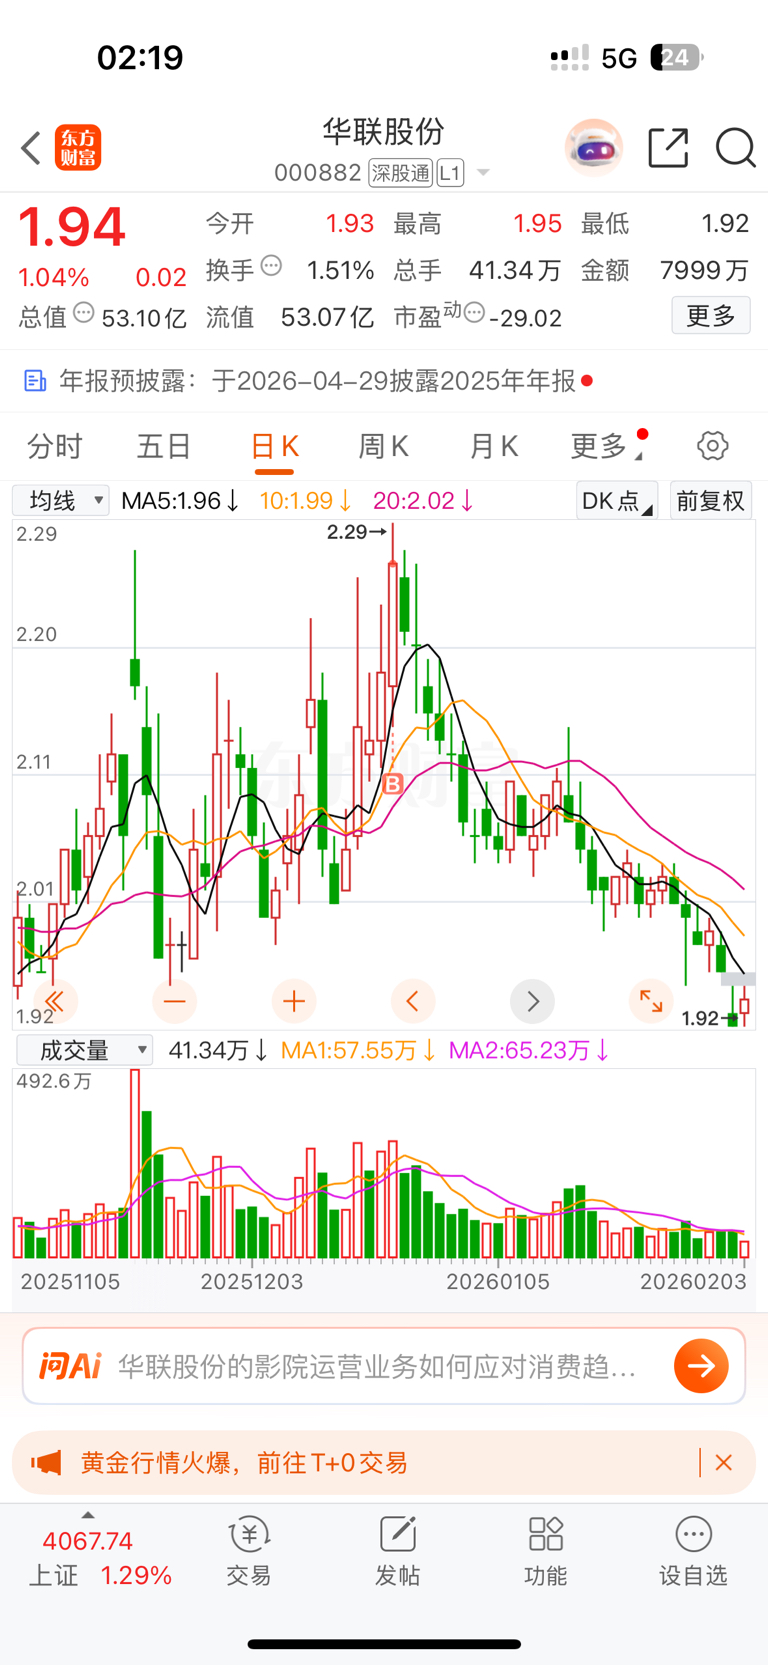Switch to 周K tab
This screenshot has height=1665, width=769.
383,446
